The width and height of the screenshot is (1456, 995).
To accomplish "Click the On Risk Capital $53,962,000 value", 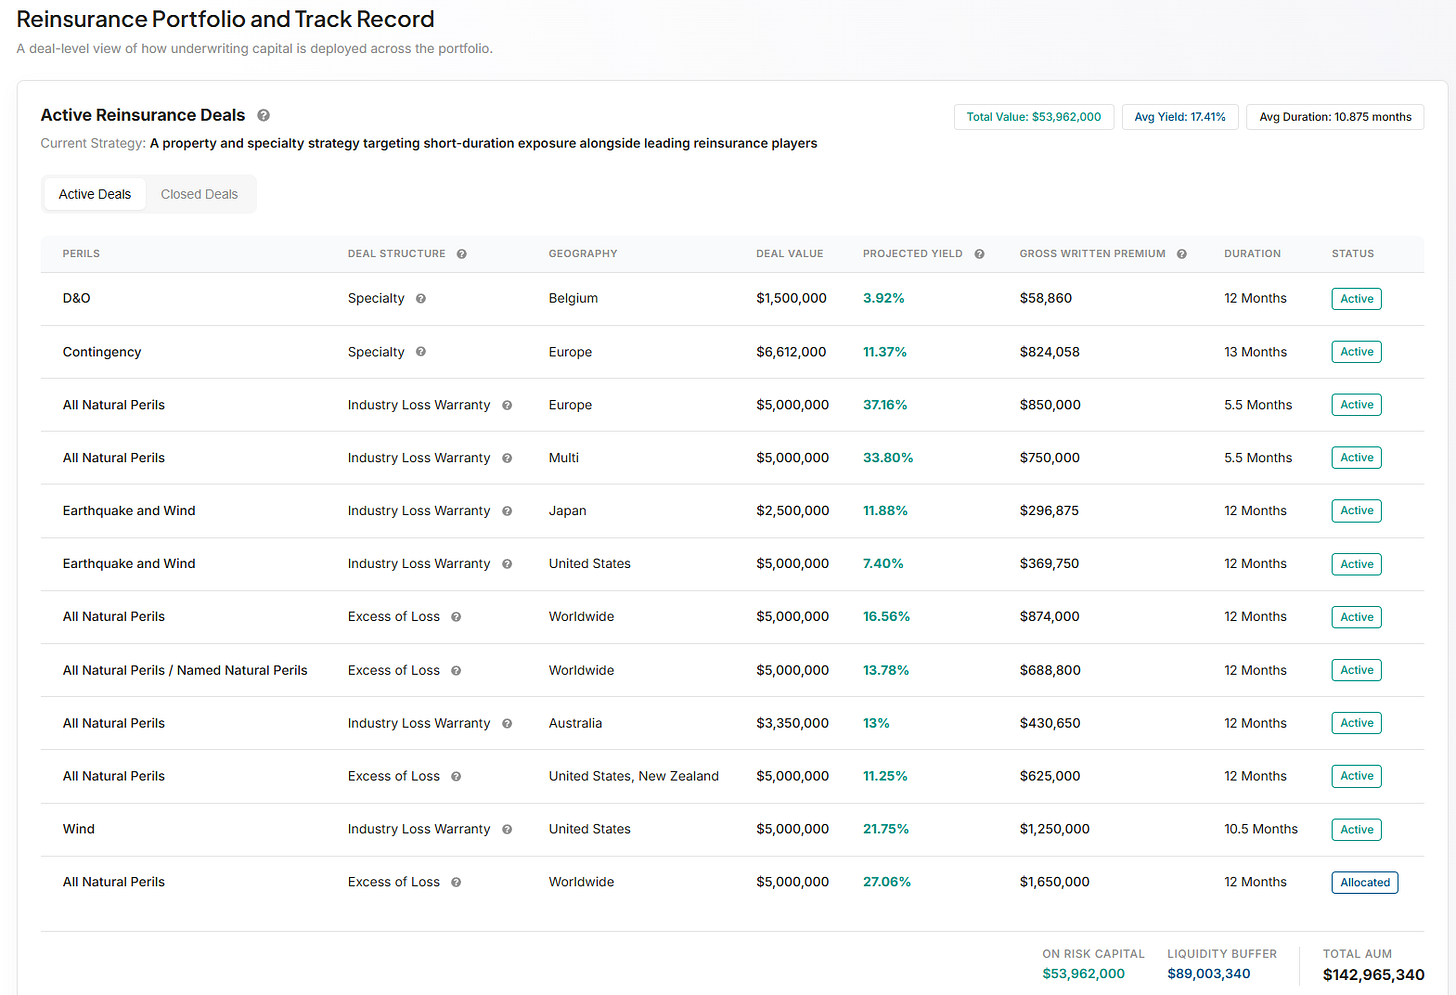I will (x=1083, y=974).
